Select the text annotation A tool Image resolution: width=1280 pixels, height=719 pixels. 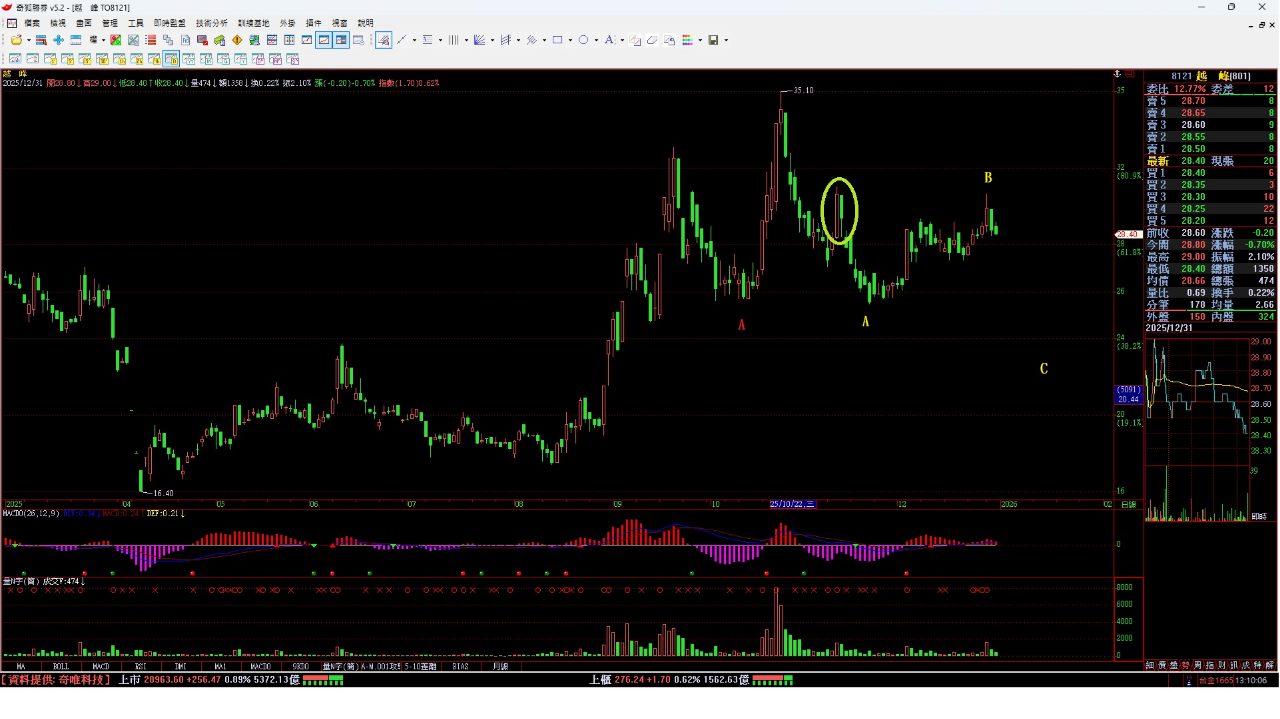[x=609, y=40]
